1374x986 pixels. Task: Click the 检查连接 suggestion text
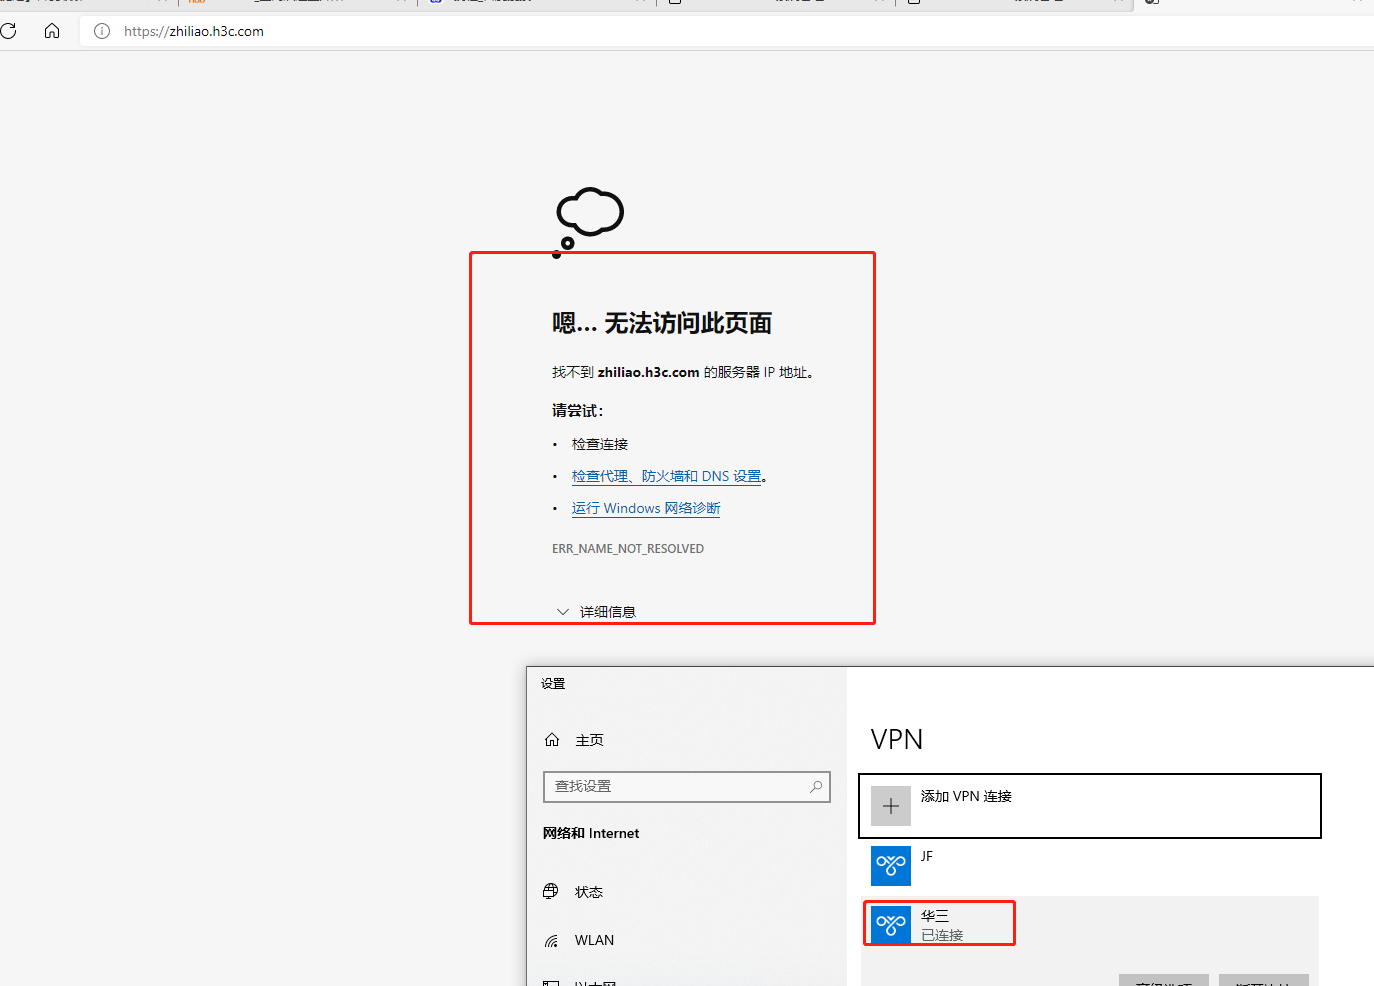[600, 444]
